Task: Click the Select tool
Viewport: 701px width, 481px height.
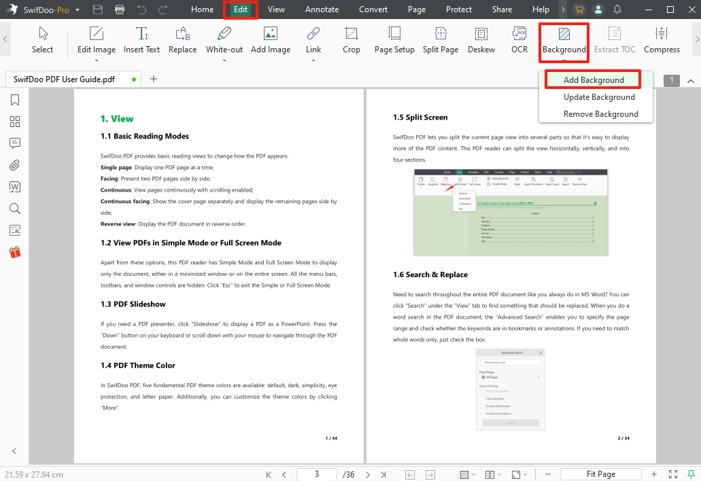Action: pyautogui.click(x=42, y=40)
